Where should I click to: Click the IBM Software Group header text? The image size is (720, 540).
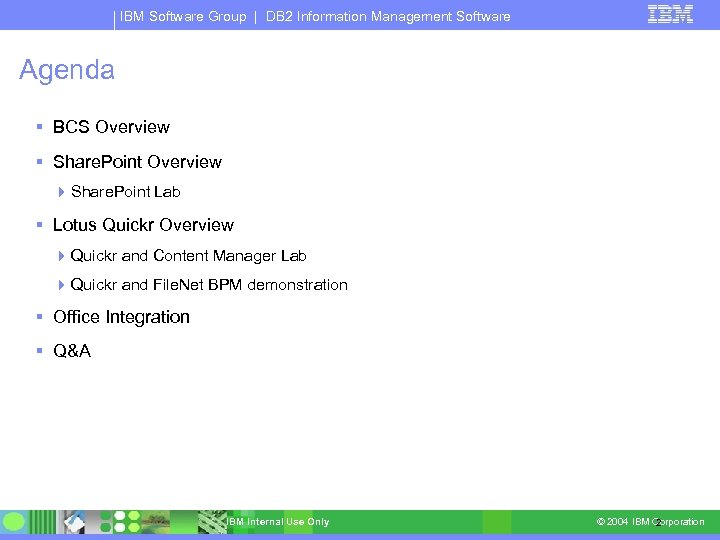tap(183, 17)
